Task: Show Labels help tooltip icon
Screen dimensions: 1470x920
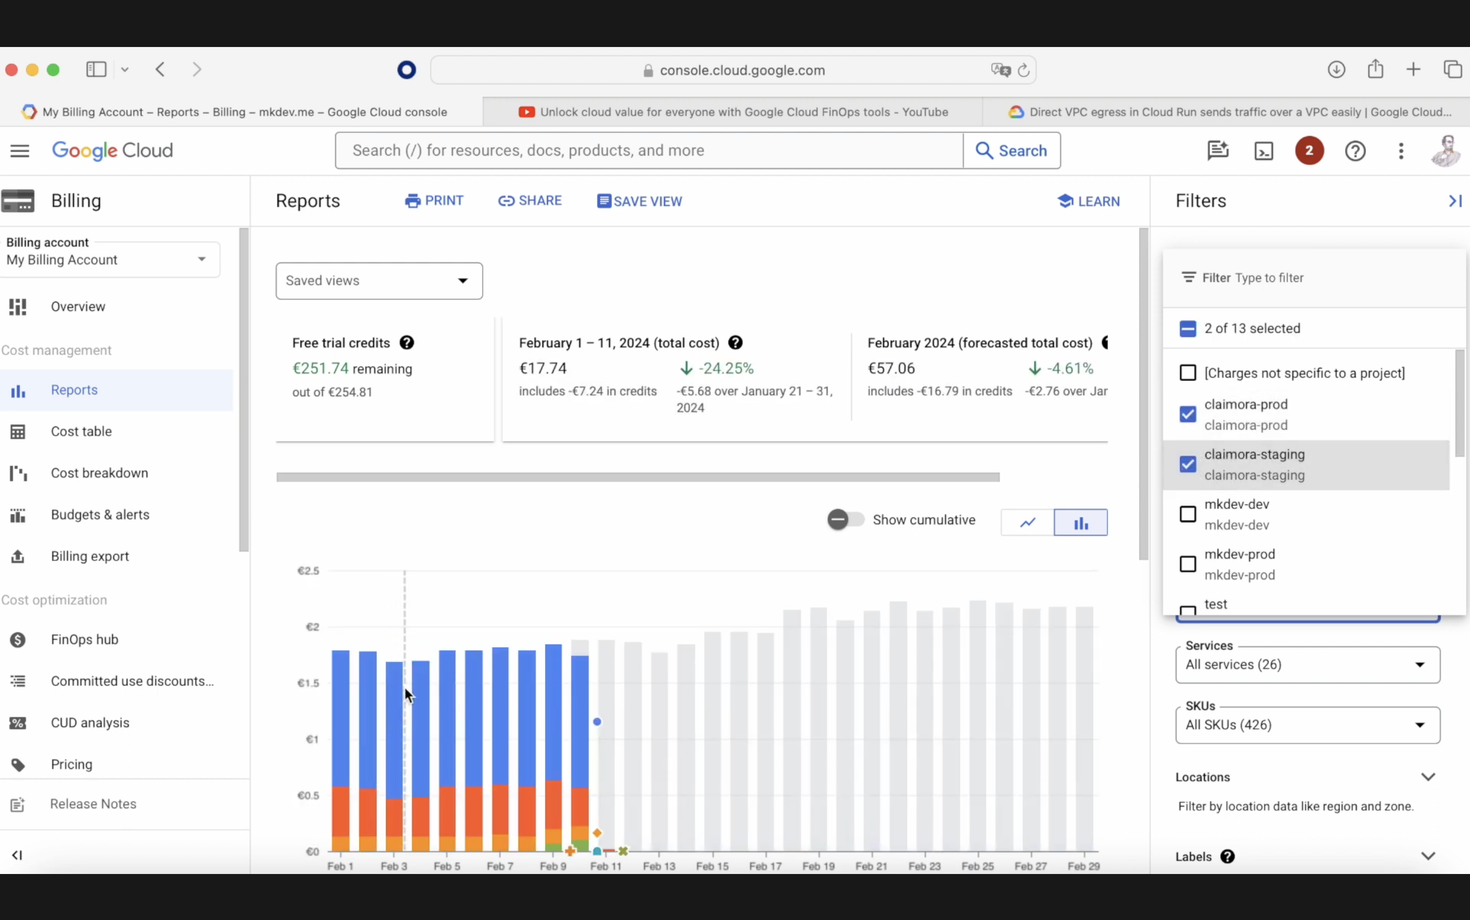Action: (x=1227, y=857)
